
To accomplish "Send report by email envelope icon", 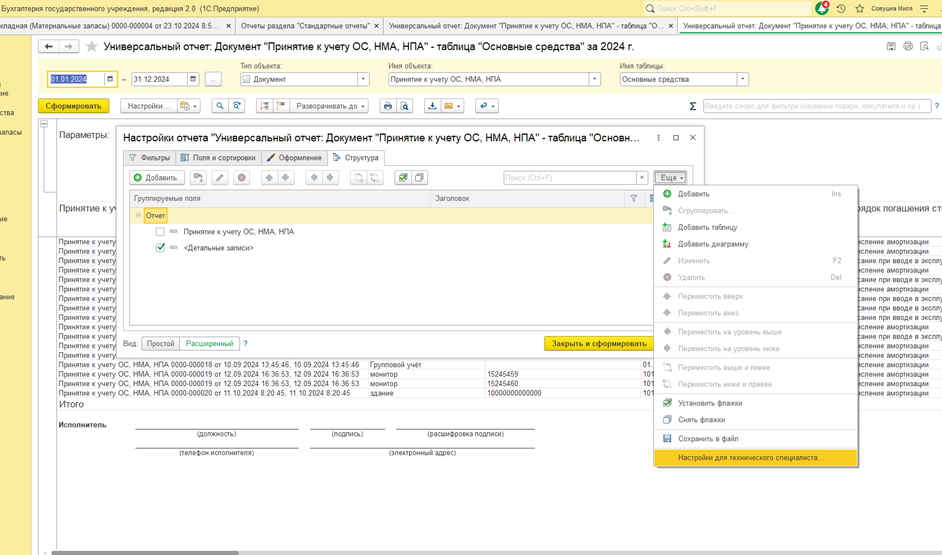I will pos(448,106).
